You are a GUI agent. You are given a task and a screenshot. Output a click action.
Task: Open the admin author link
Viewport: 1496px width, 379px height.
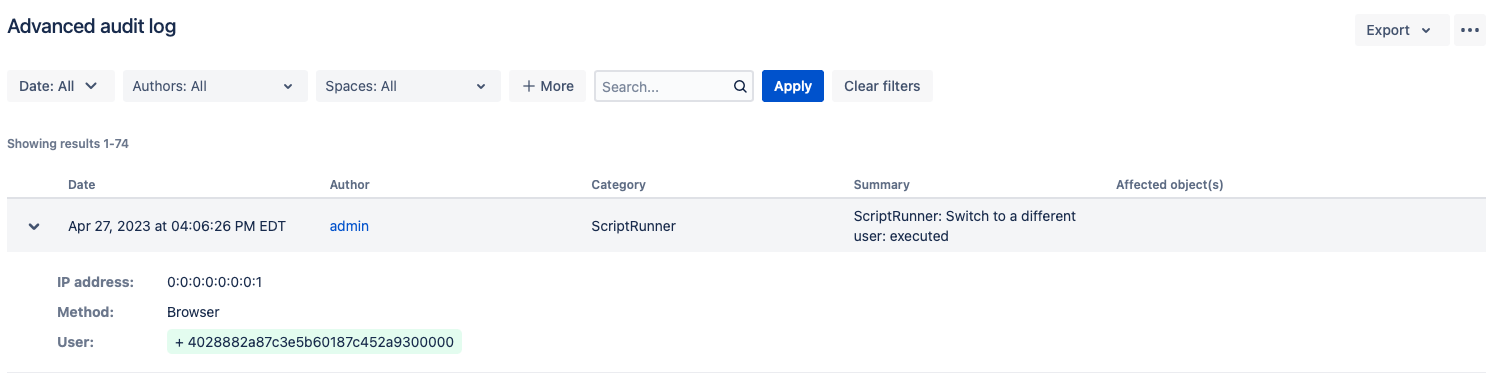tap(349, 226)
